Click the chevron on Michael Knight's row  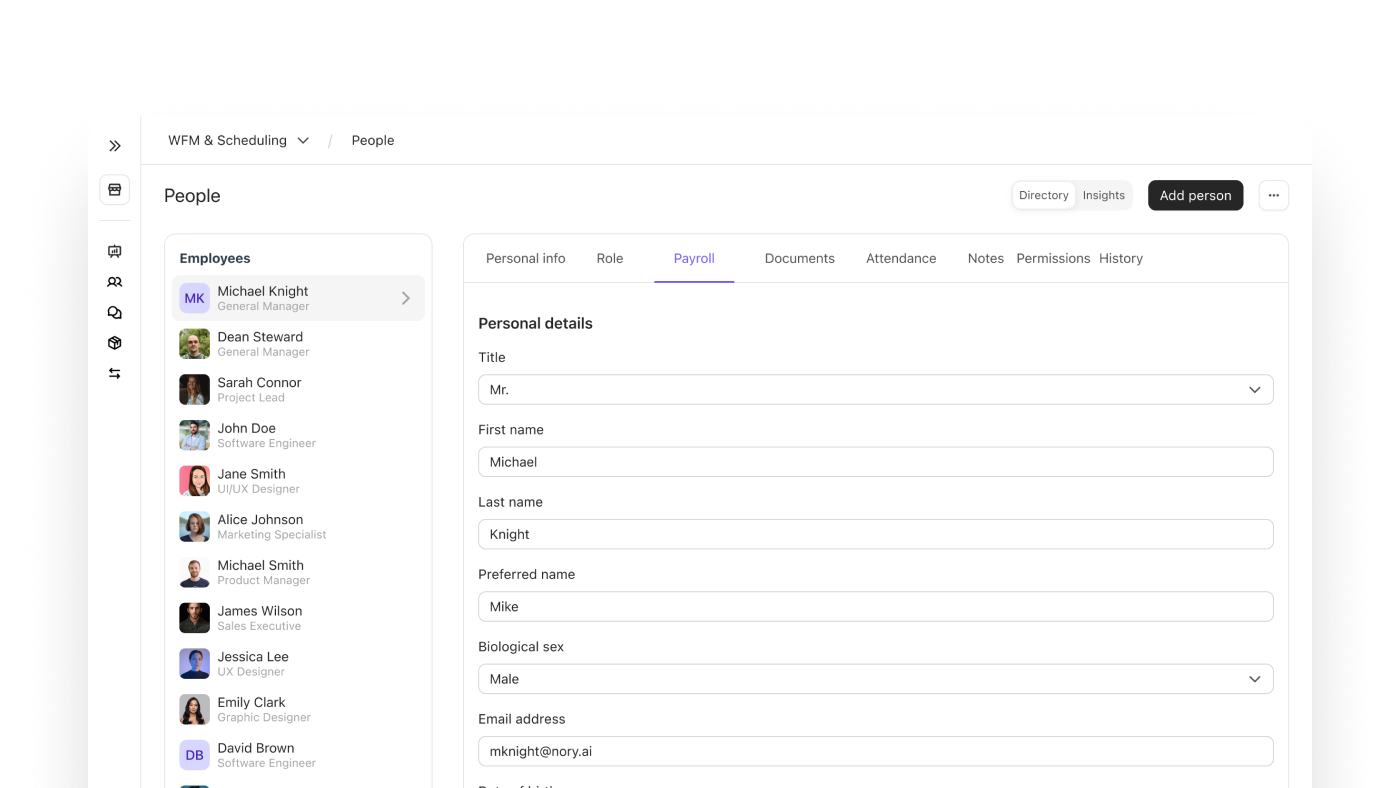tap(405, 298)
